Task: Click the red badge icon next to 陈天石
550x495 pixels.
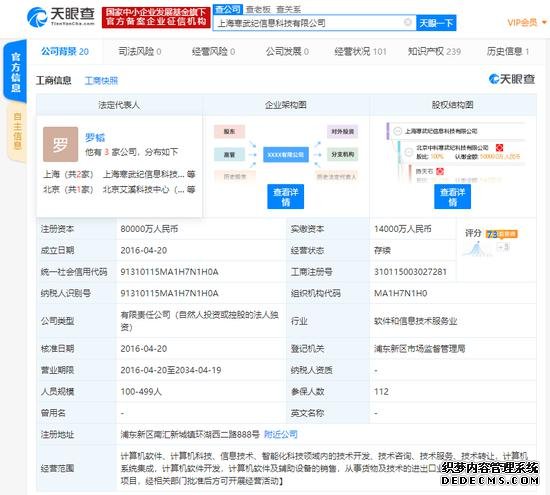Action: click(x=440, y=171)
